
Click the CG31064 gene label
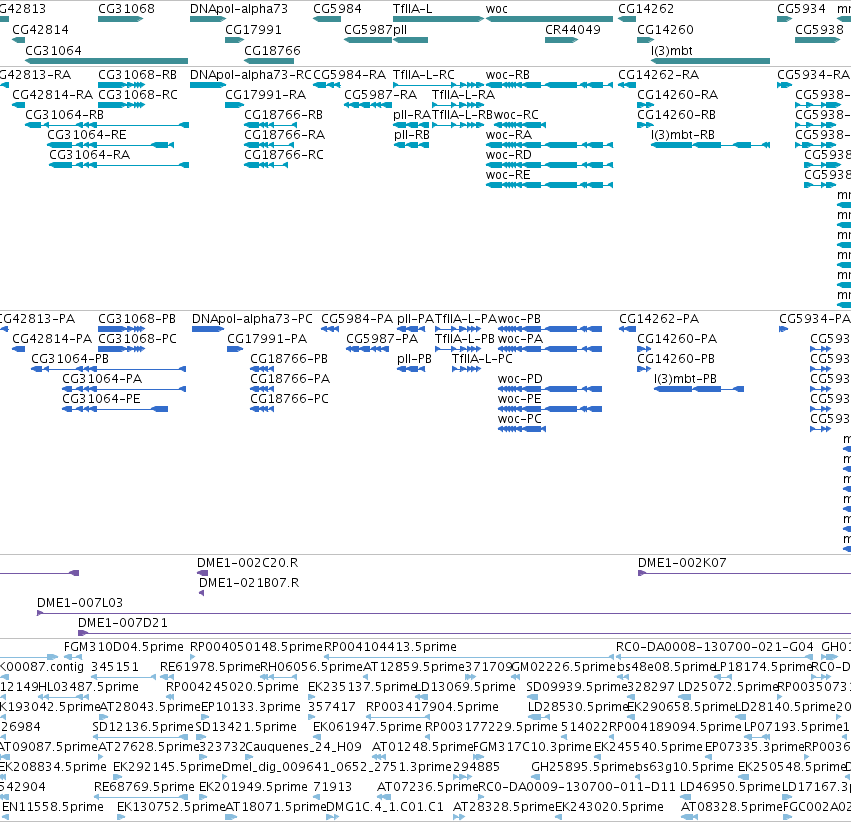click(x=53, y=50)
